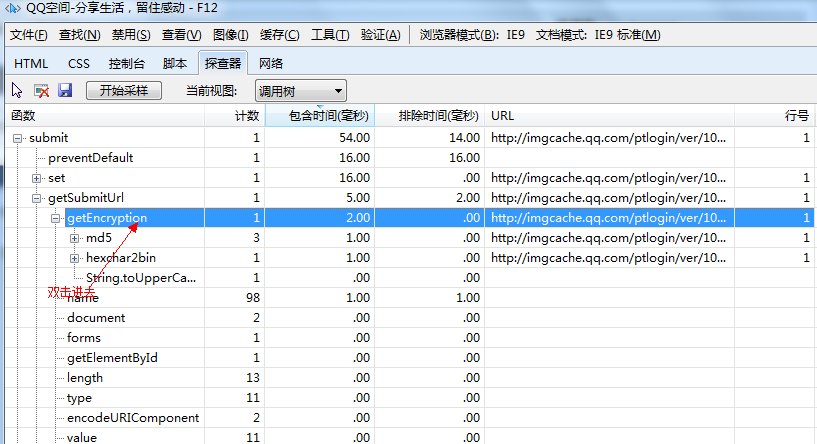Collapse the getSubmitUrl tree node
The image size is (817, 444).
click(x=36, y=199)
